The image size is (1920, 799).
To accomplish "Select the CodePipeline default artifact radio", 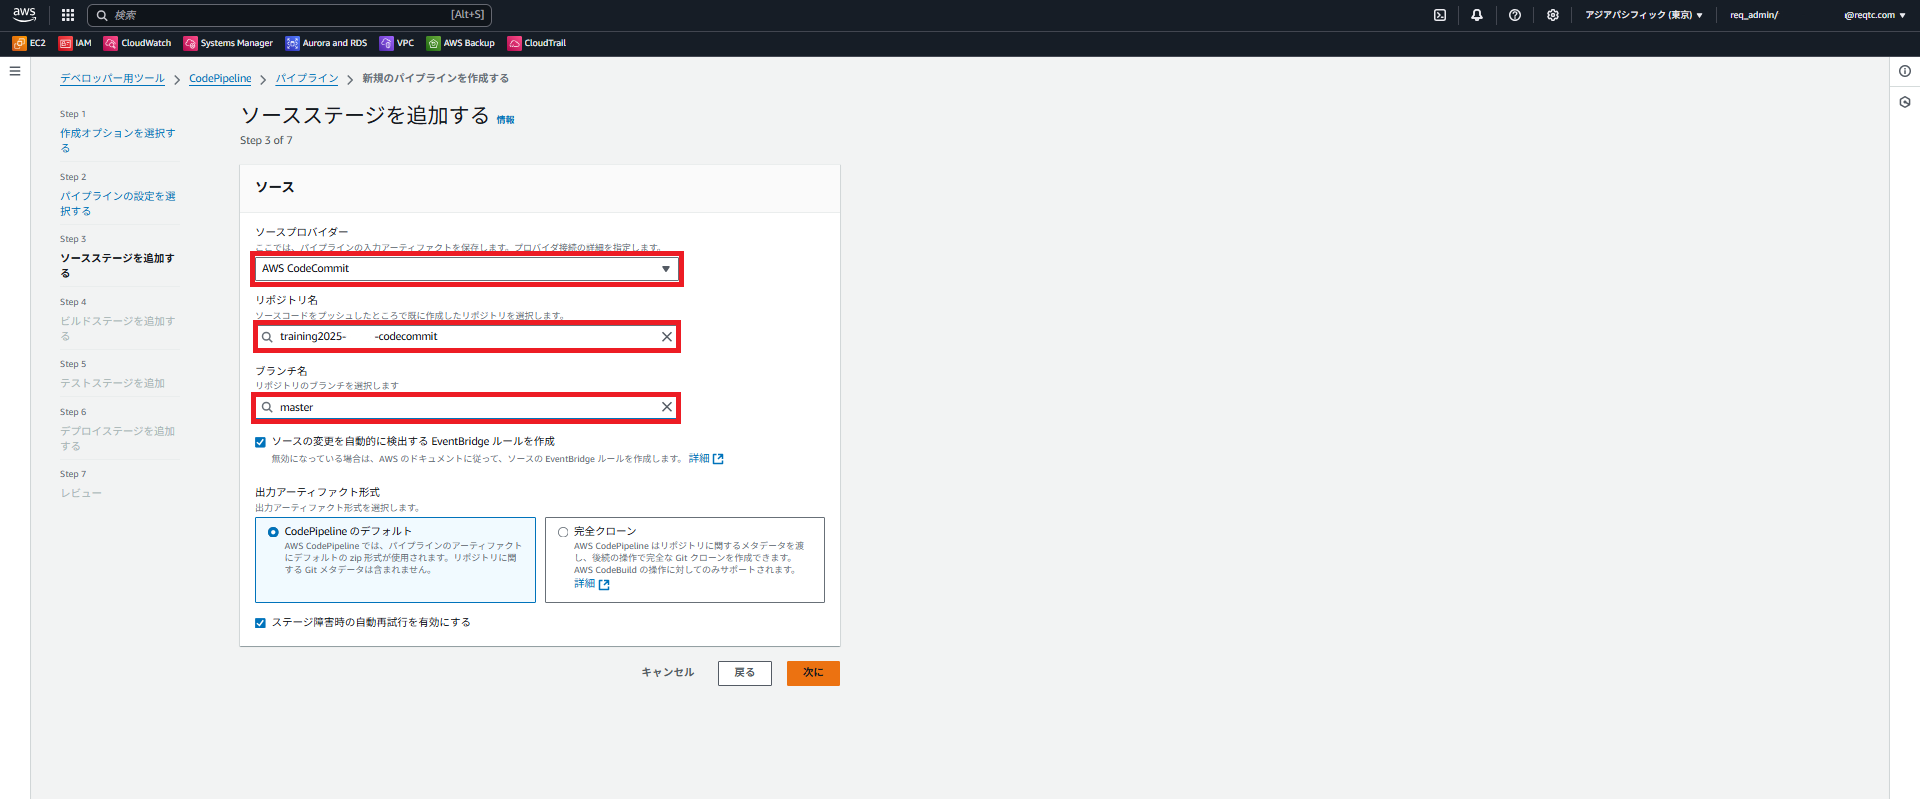I will (x=273, y=532).
